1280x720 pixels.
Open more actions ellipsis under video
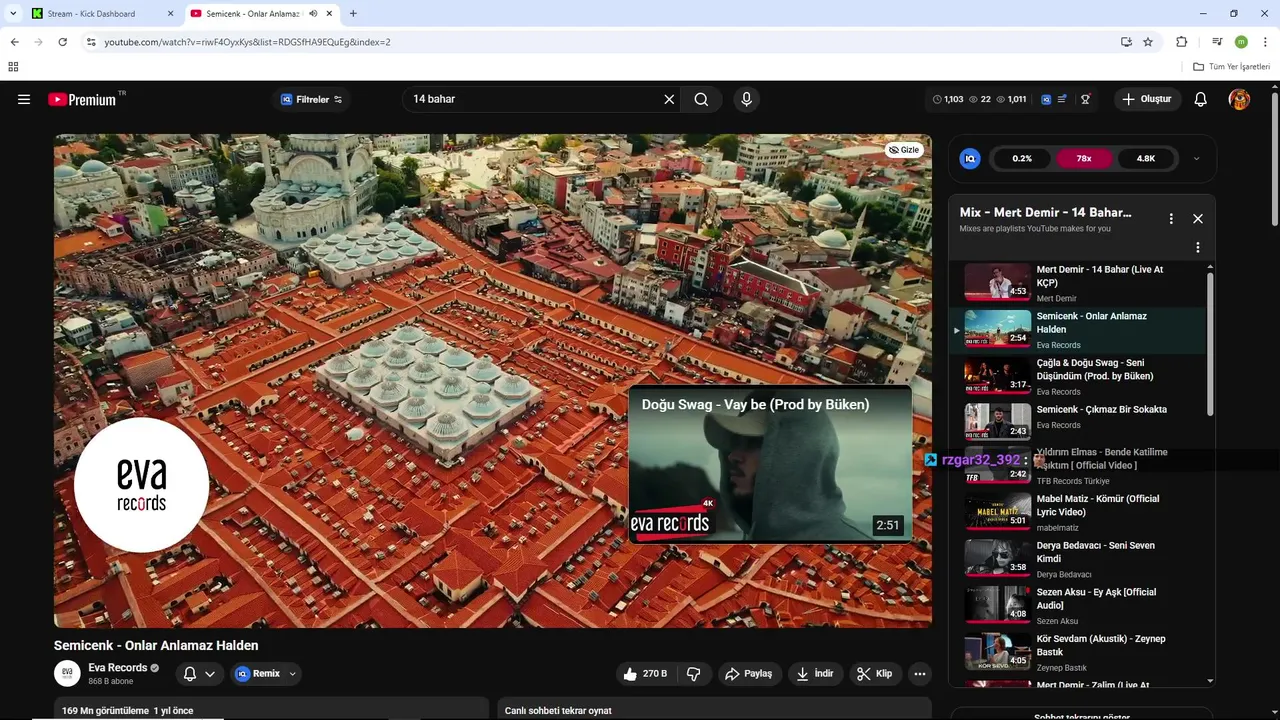920,674
